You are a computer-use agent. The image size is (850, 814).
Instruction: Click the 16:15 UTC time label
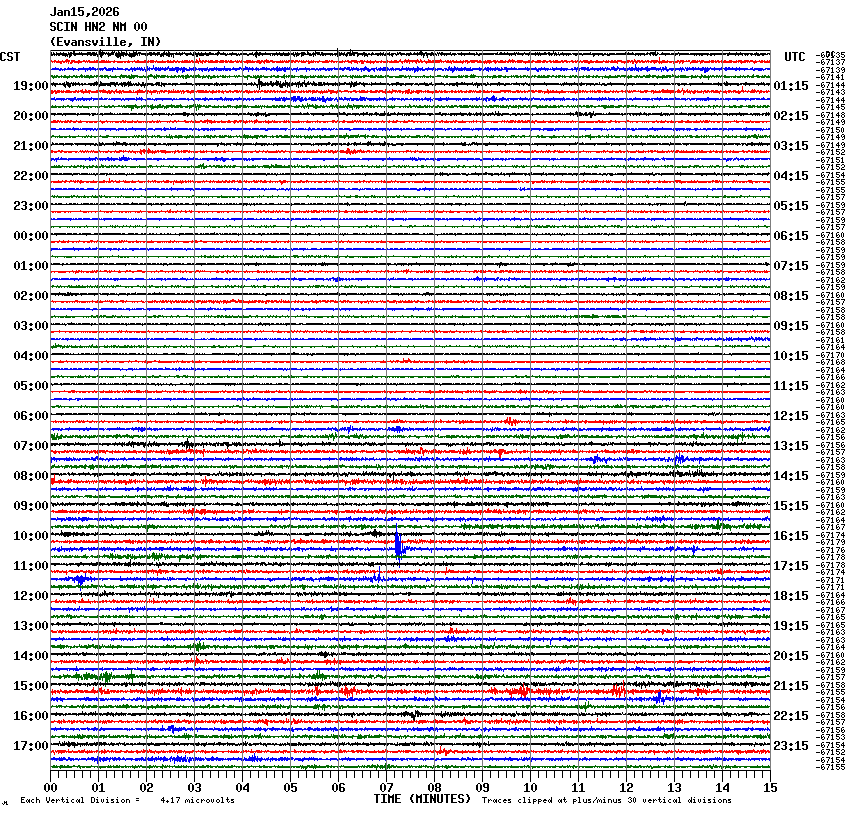pyautogui.click(x=791, y=536)
